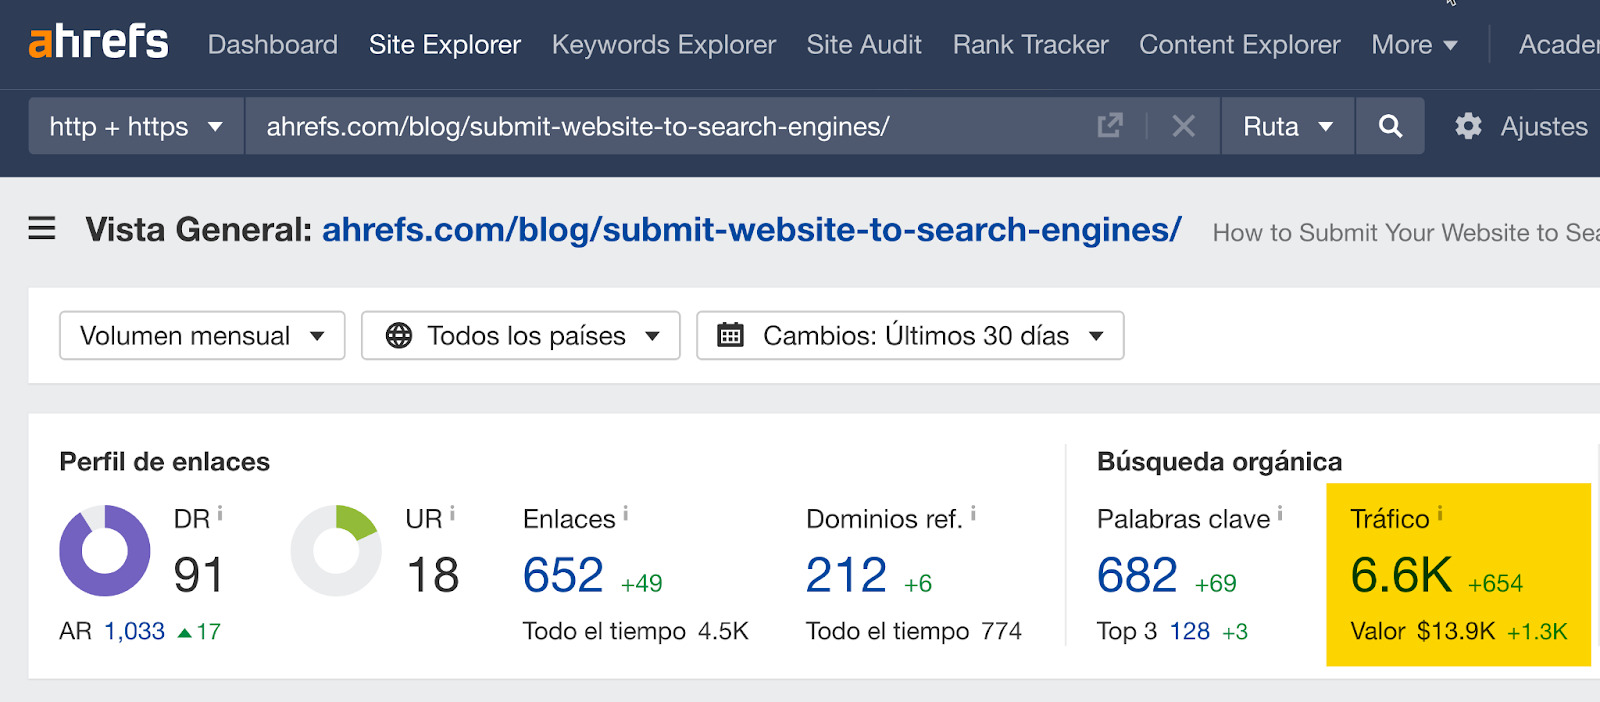Click the 212 referring domains number
This screenshot has width=1600, height=702.
(x=846, y=575)
